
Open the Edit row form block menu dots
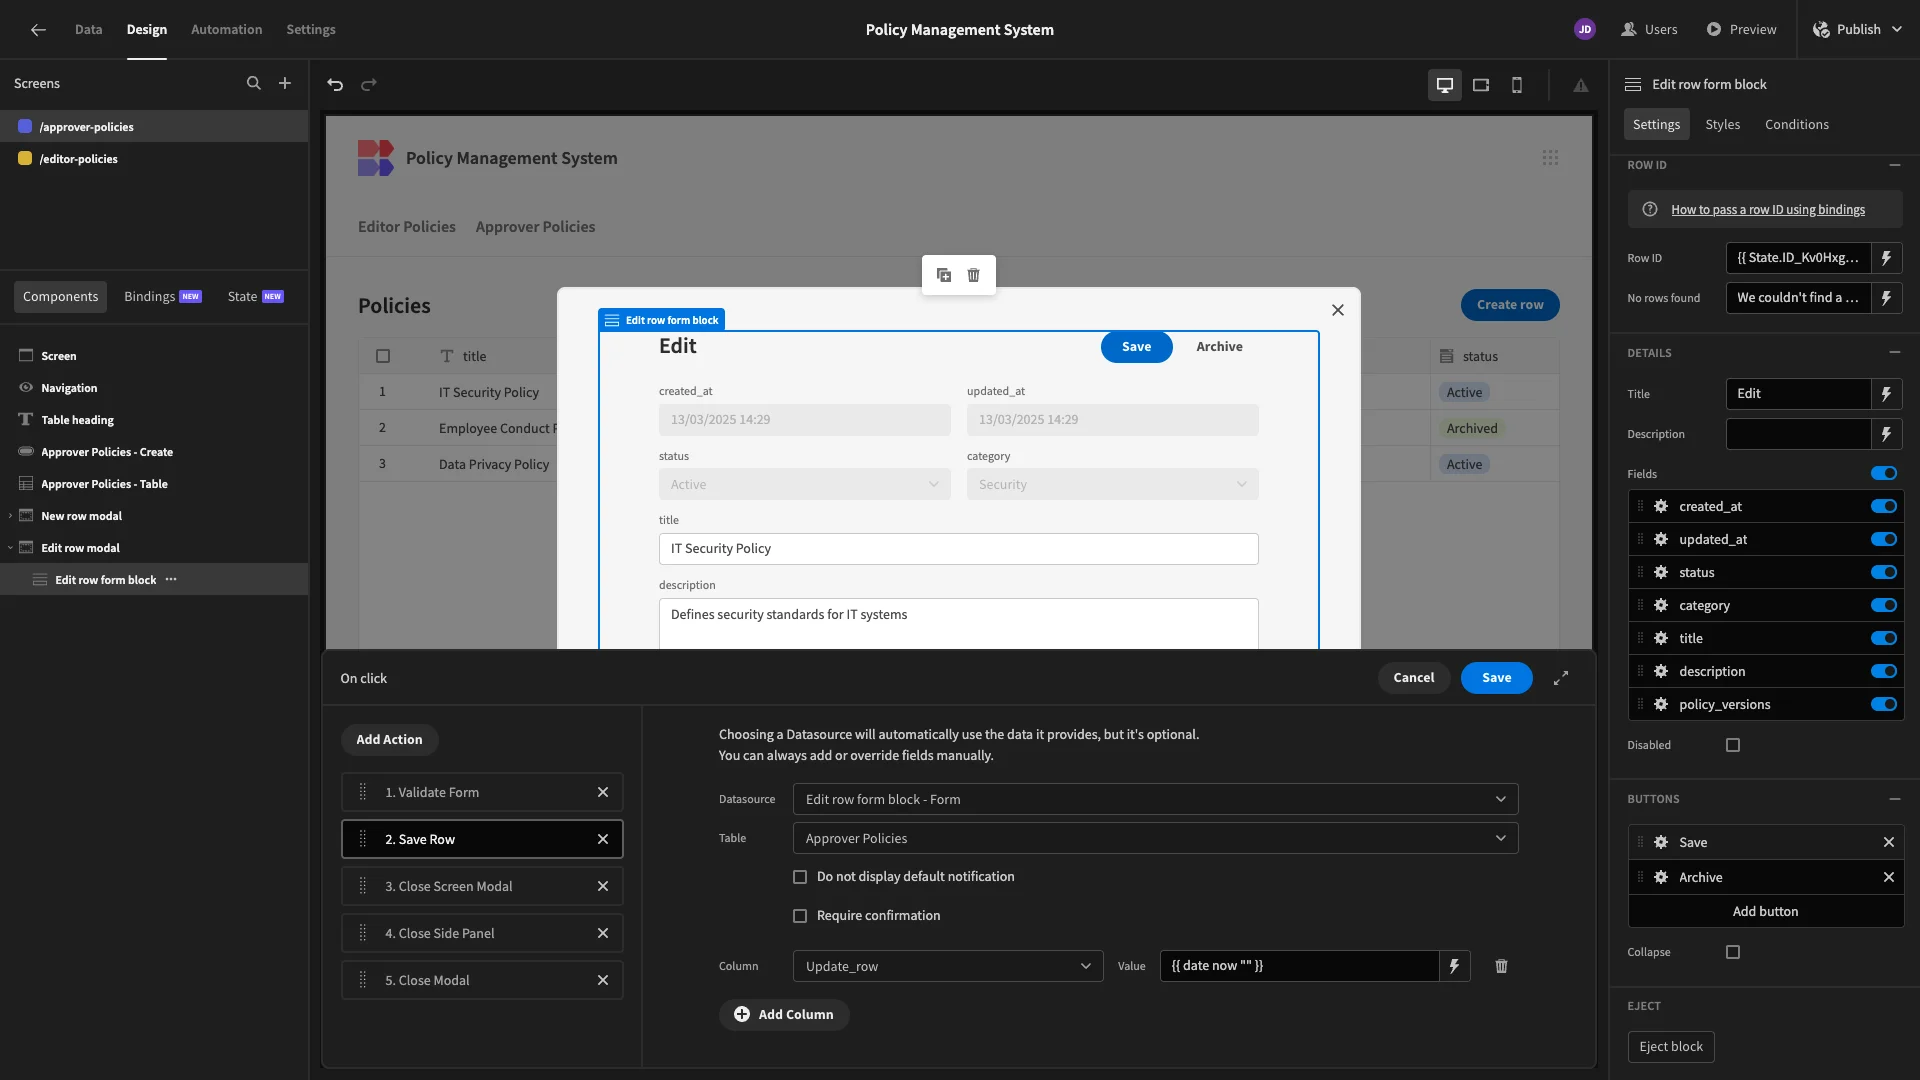171,580
